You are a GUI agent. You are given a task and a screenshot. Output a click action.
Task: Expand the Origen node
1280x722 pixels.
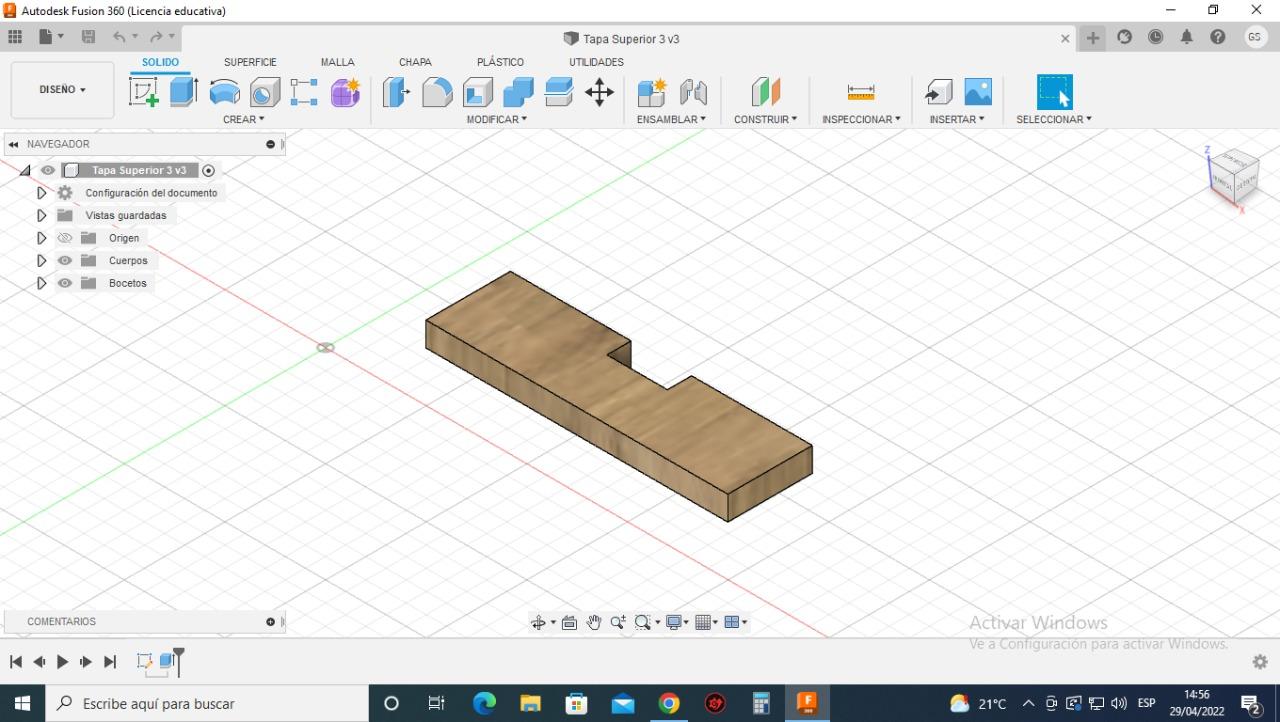coord(41,238)
